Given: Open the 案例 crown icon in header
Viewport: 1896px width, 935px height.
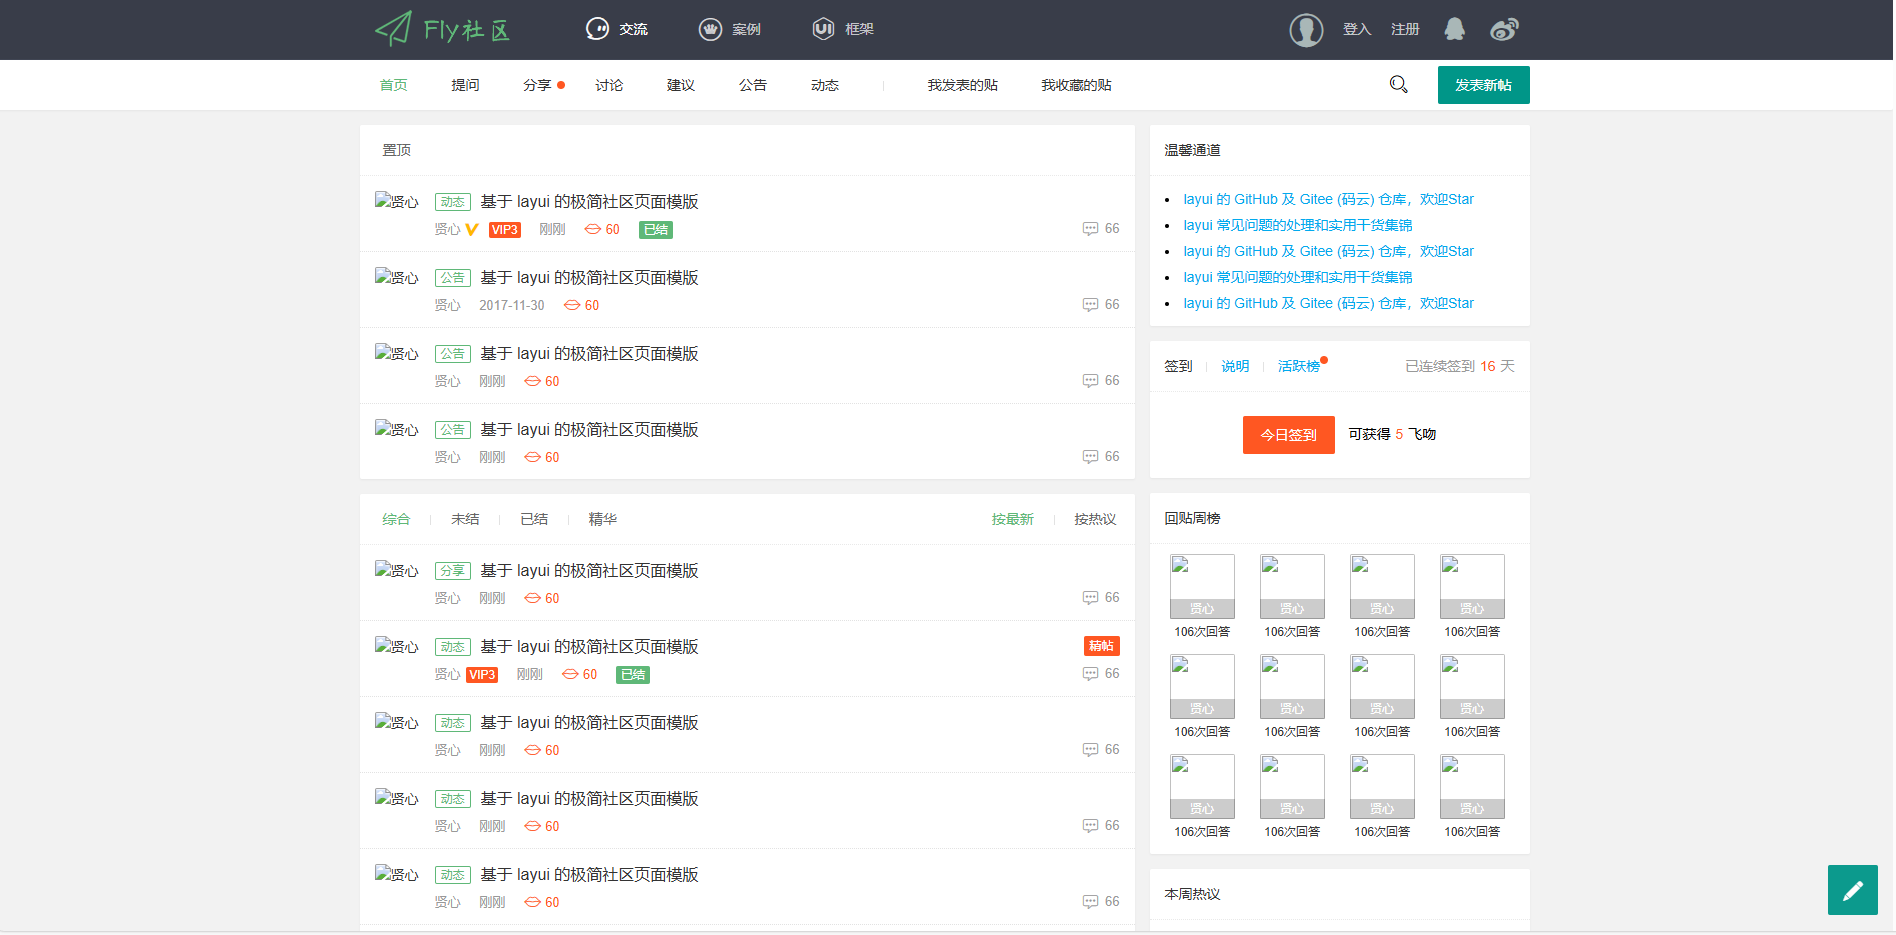Looking at the screenshot, I should coord(710,29).
